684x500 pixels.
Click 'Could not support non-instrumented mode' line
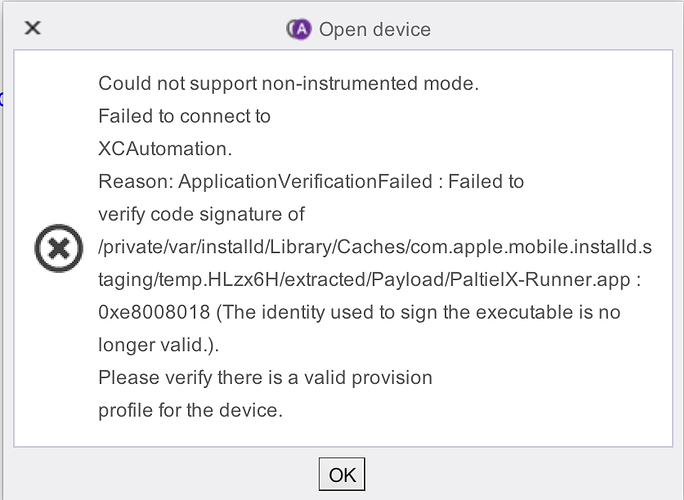289,84
